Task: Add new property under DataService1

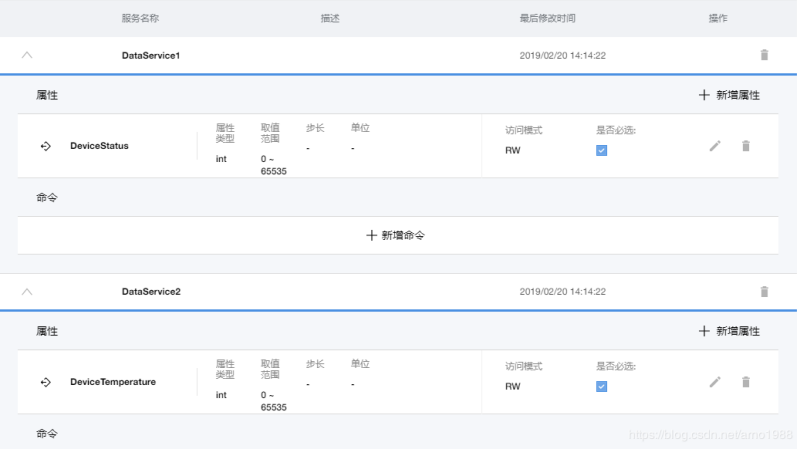Action: 729,95
